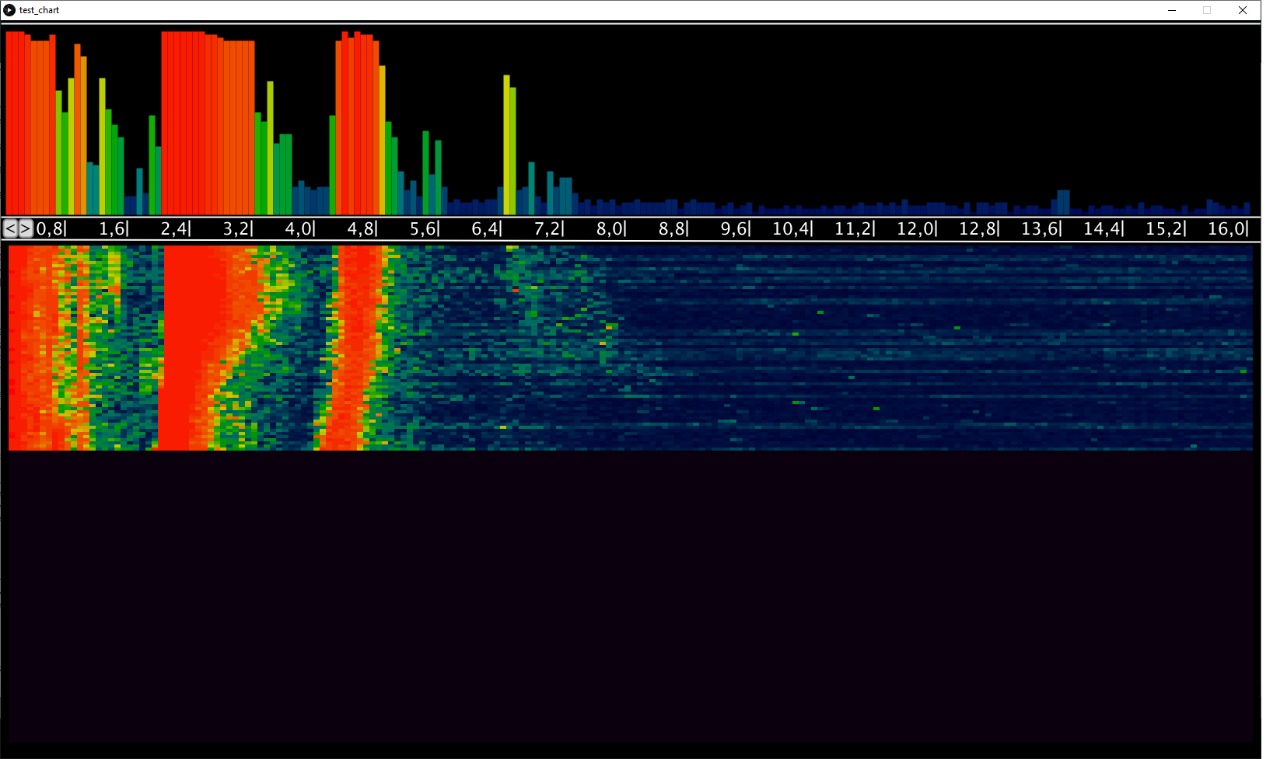
Task: Click the 13,6 axis tick label
Action: pos(1040,229)
